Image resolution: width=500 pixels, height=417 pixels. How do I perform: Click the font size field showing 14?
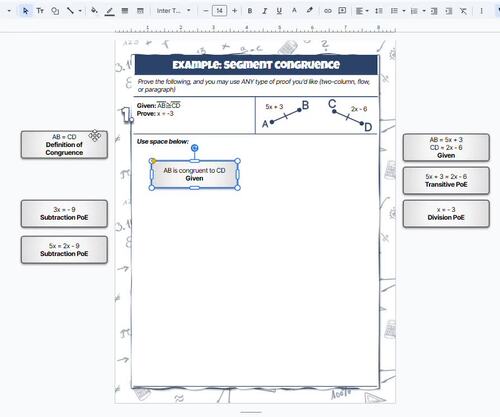pos(219,11)
